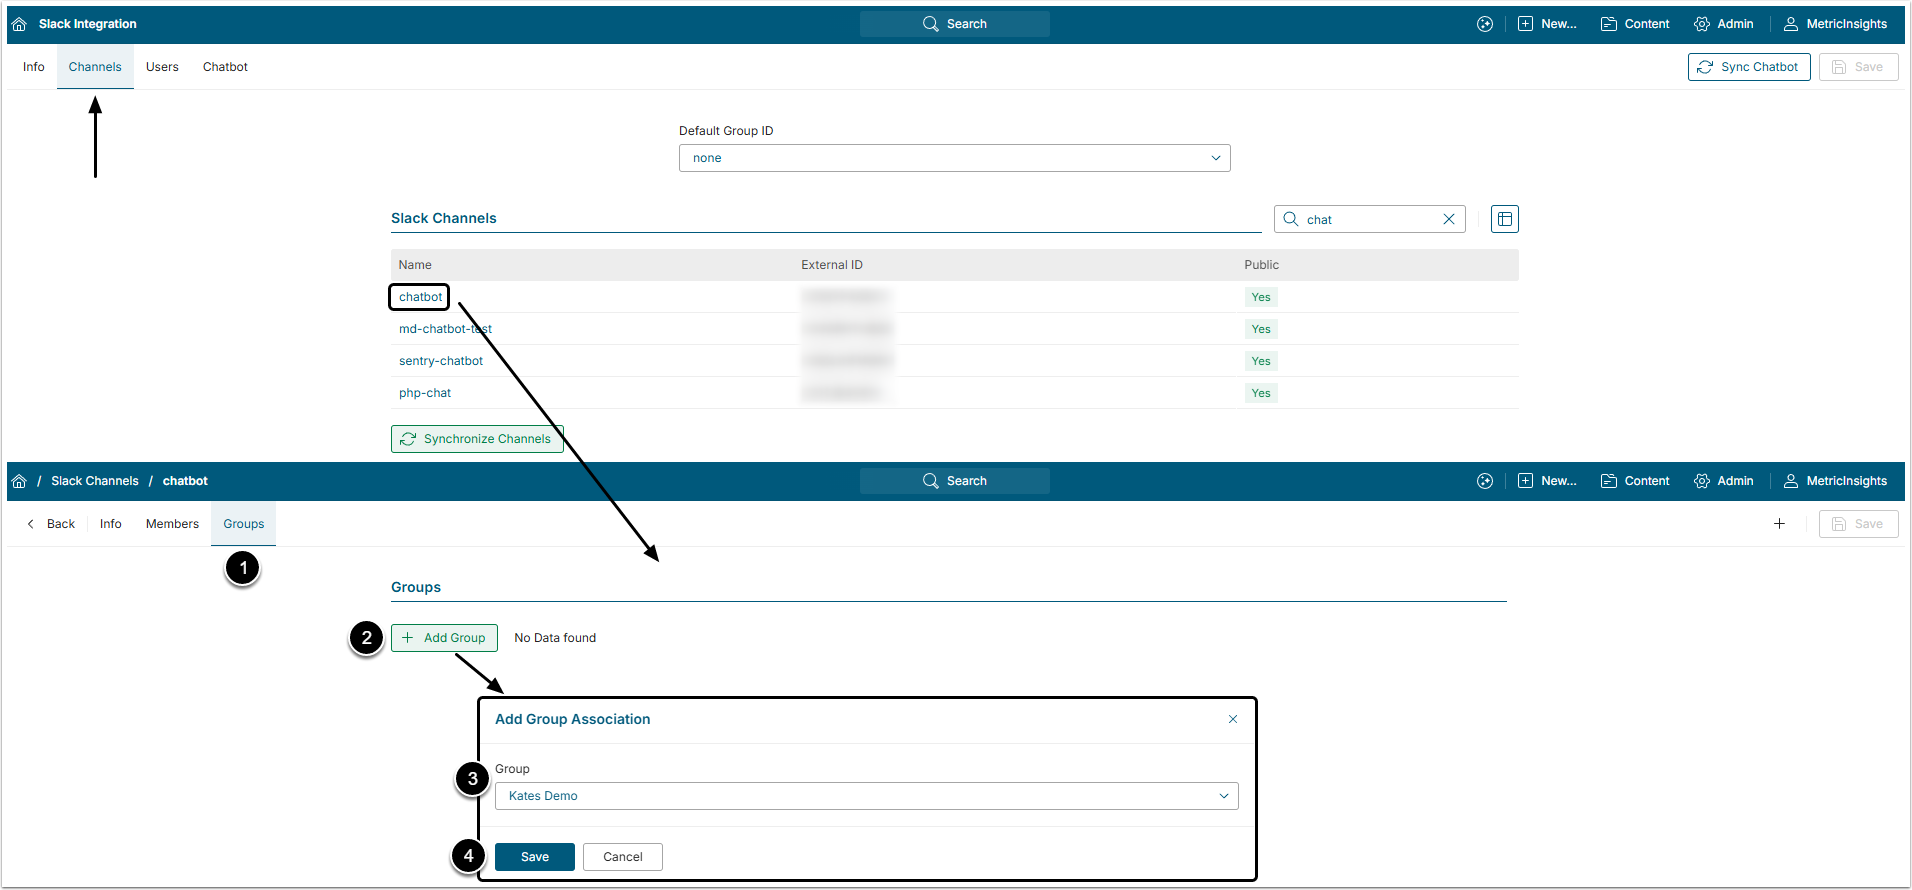The image size is (1912, 890).
Task: Click the Search box in chatbot page header
Action: [x=955, y=481]
